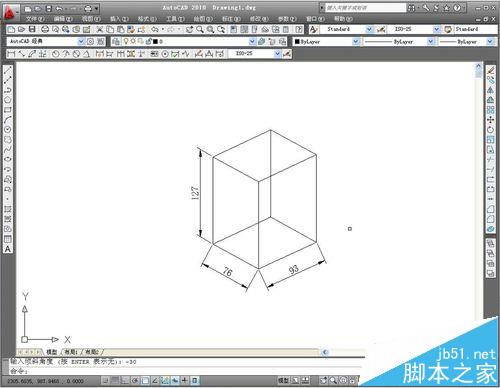Image resolution: width=500 pixels, height=388 pixels.
Task: Select the Rotate tool in modify toolbar
Action: (x=490, y=130)
